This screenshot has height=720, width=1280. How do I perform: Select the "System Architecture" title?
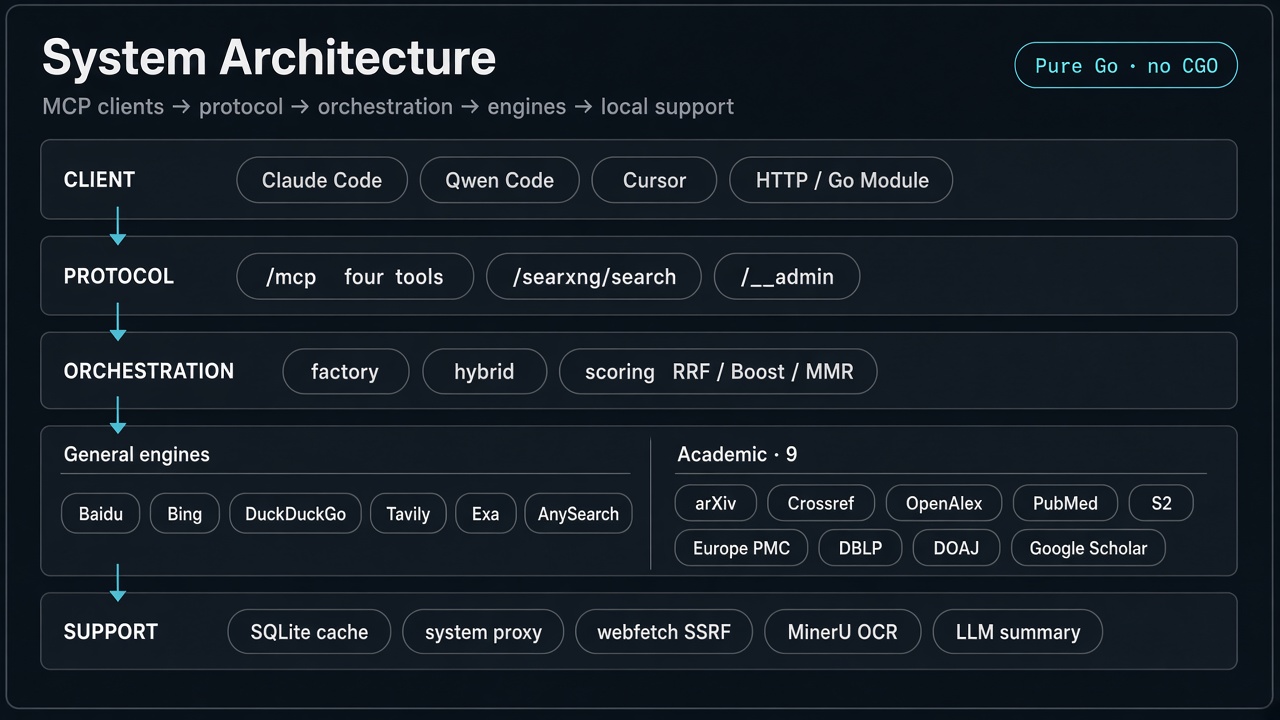click(x=269, y=58)
